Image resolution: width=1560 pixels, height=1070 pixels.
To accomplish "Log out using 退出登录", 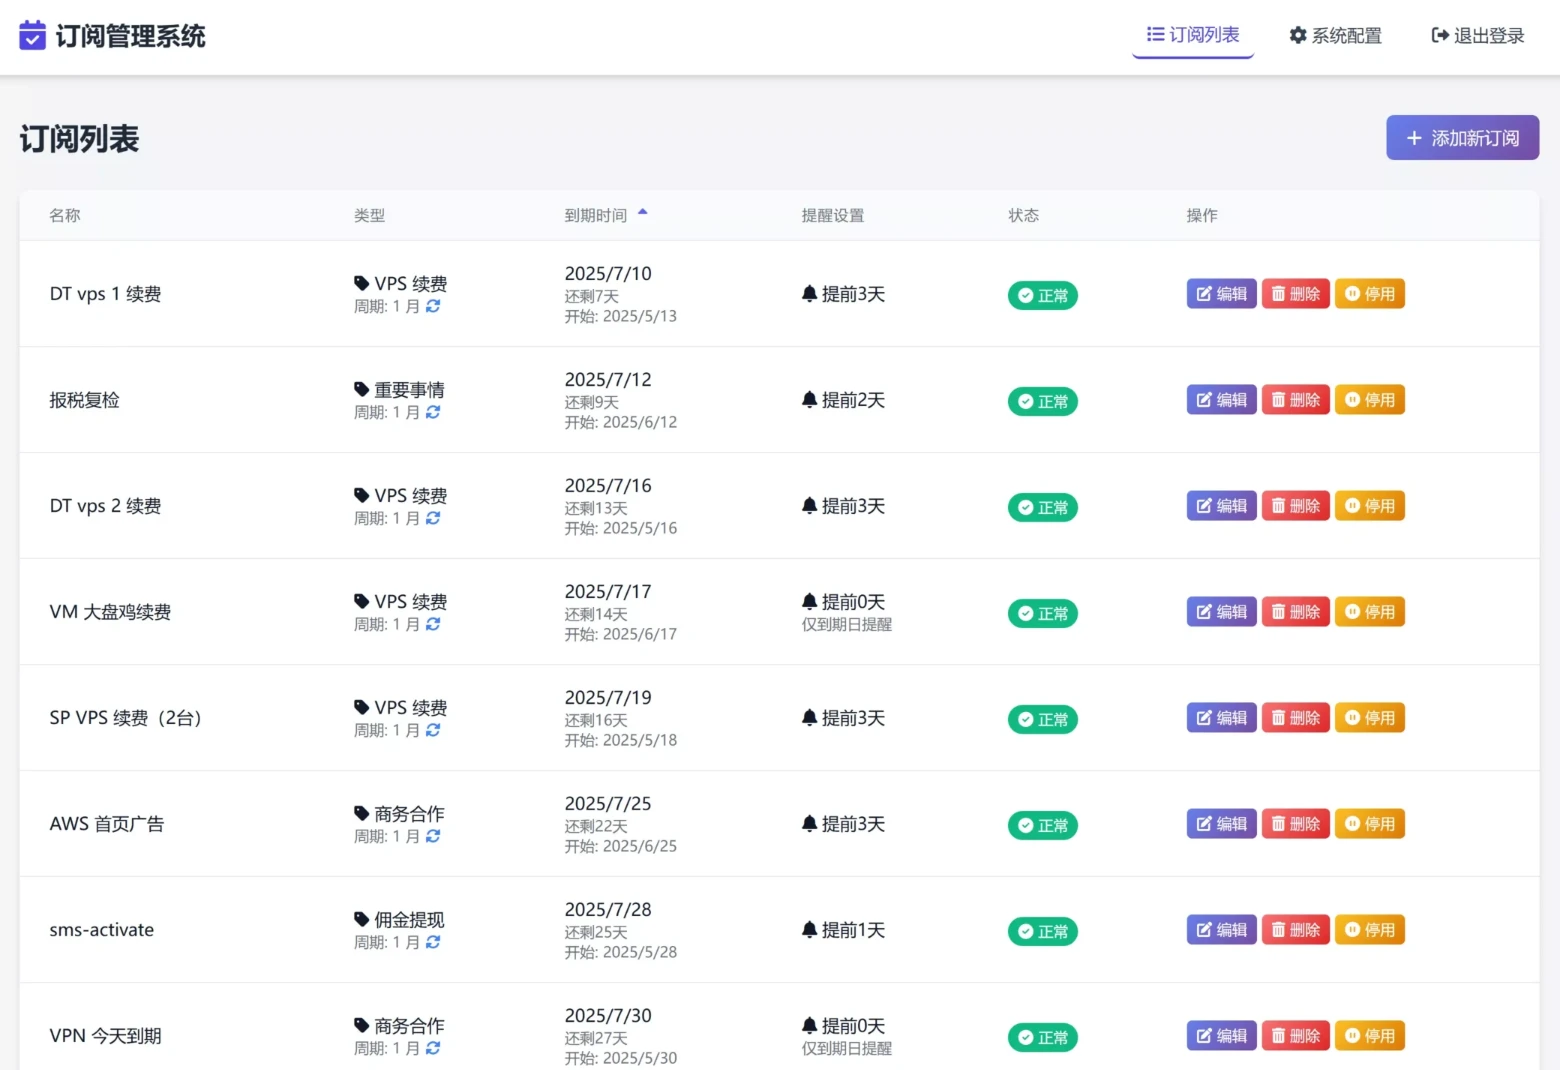I will (x=1478, y=36).
